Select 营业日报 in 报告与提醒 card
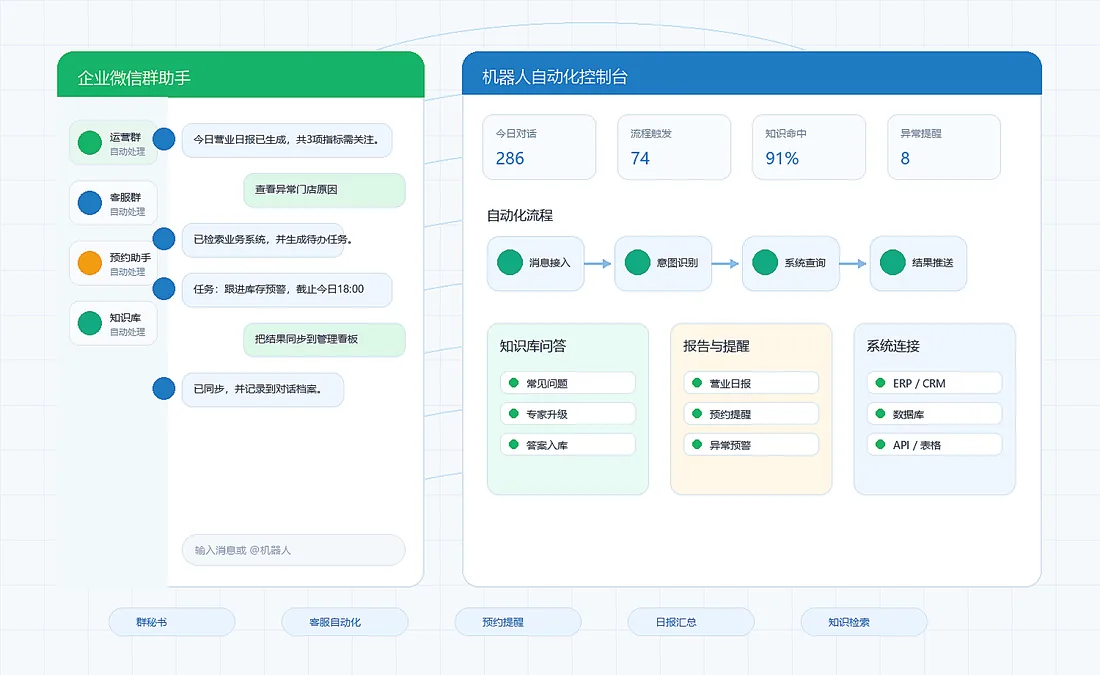The height and width of the screenshot is (675, 1100). tap(751, 383)
